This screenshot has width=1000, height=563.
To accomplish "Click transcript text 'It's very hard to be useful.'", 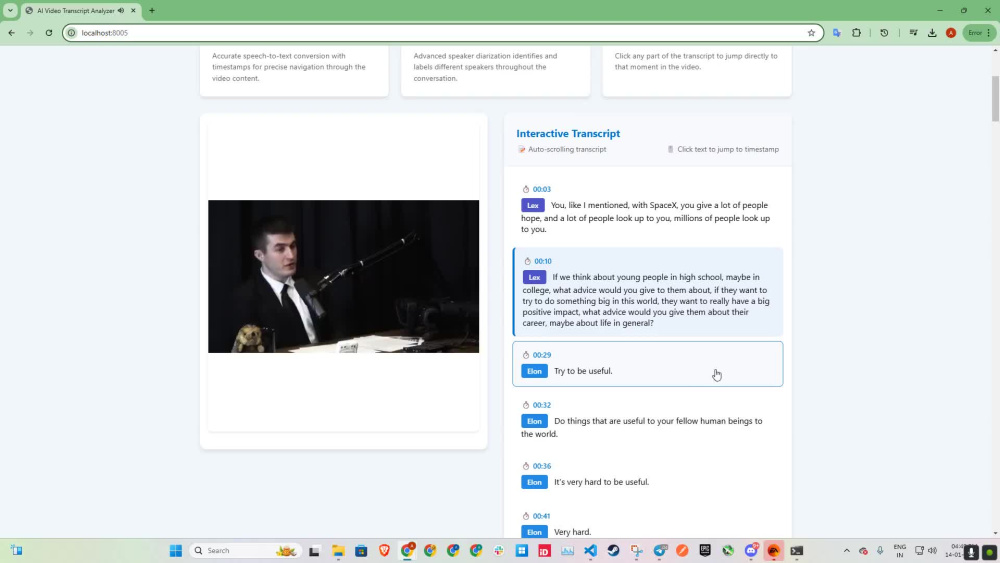I will click(x=601, y=482).
